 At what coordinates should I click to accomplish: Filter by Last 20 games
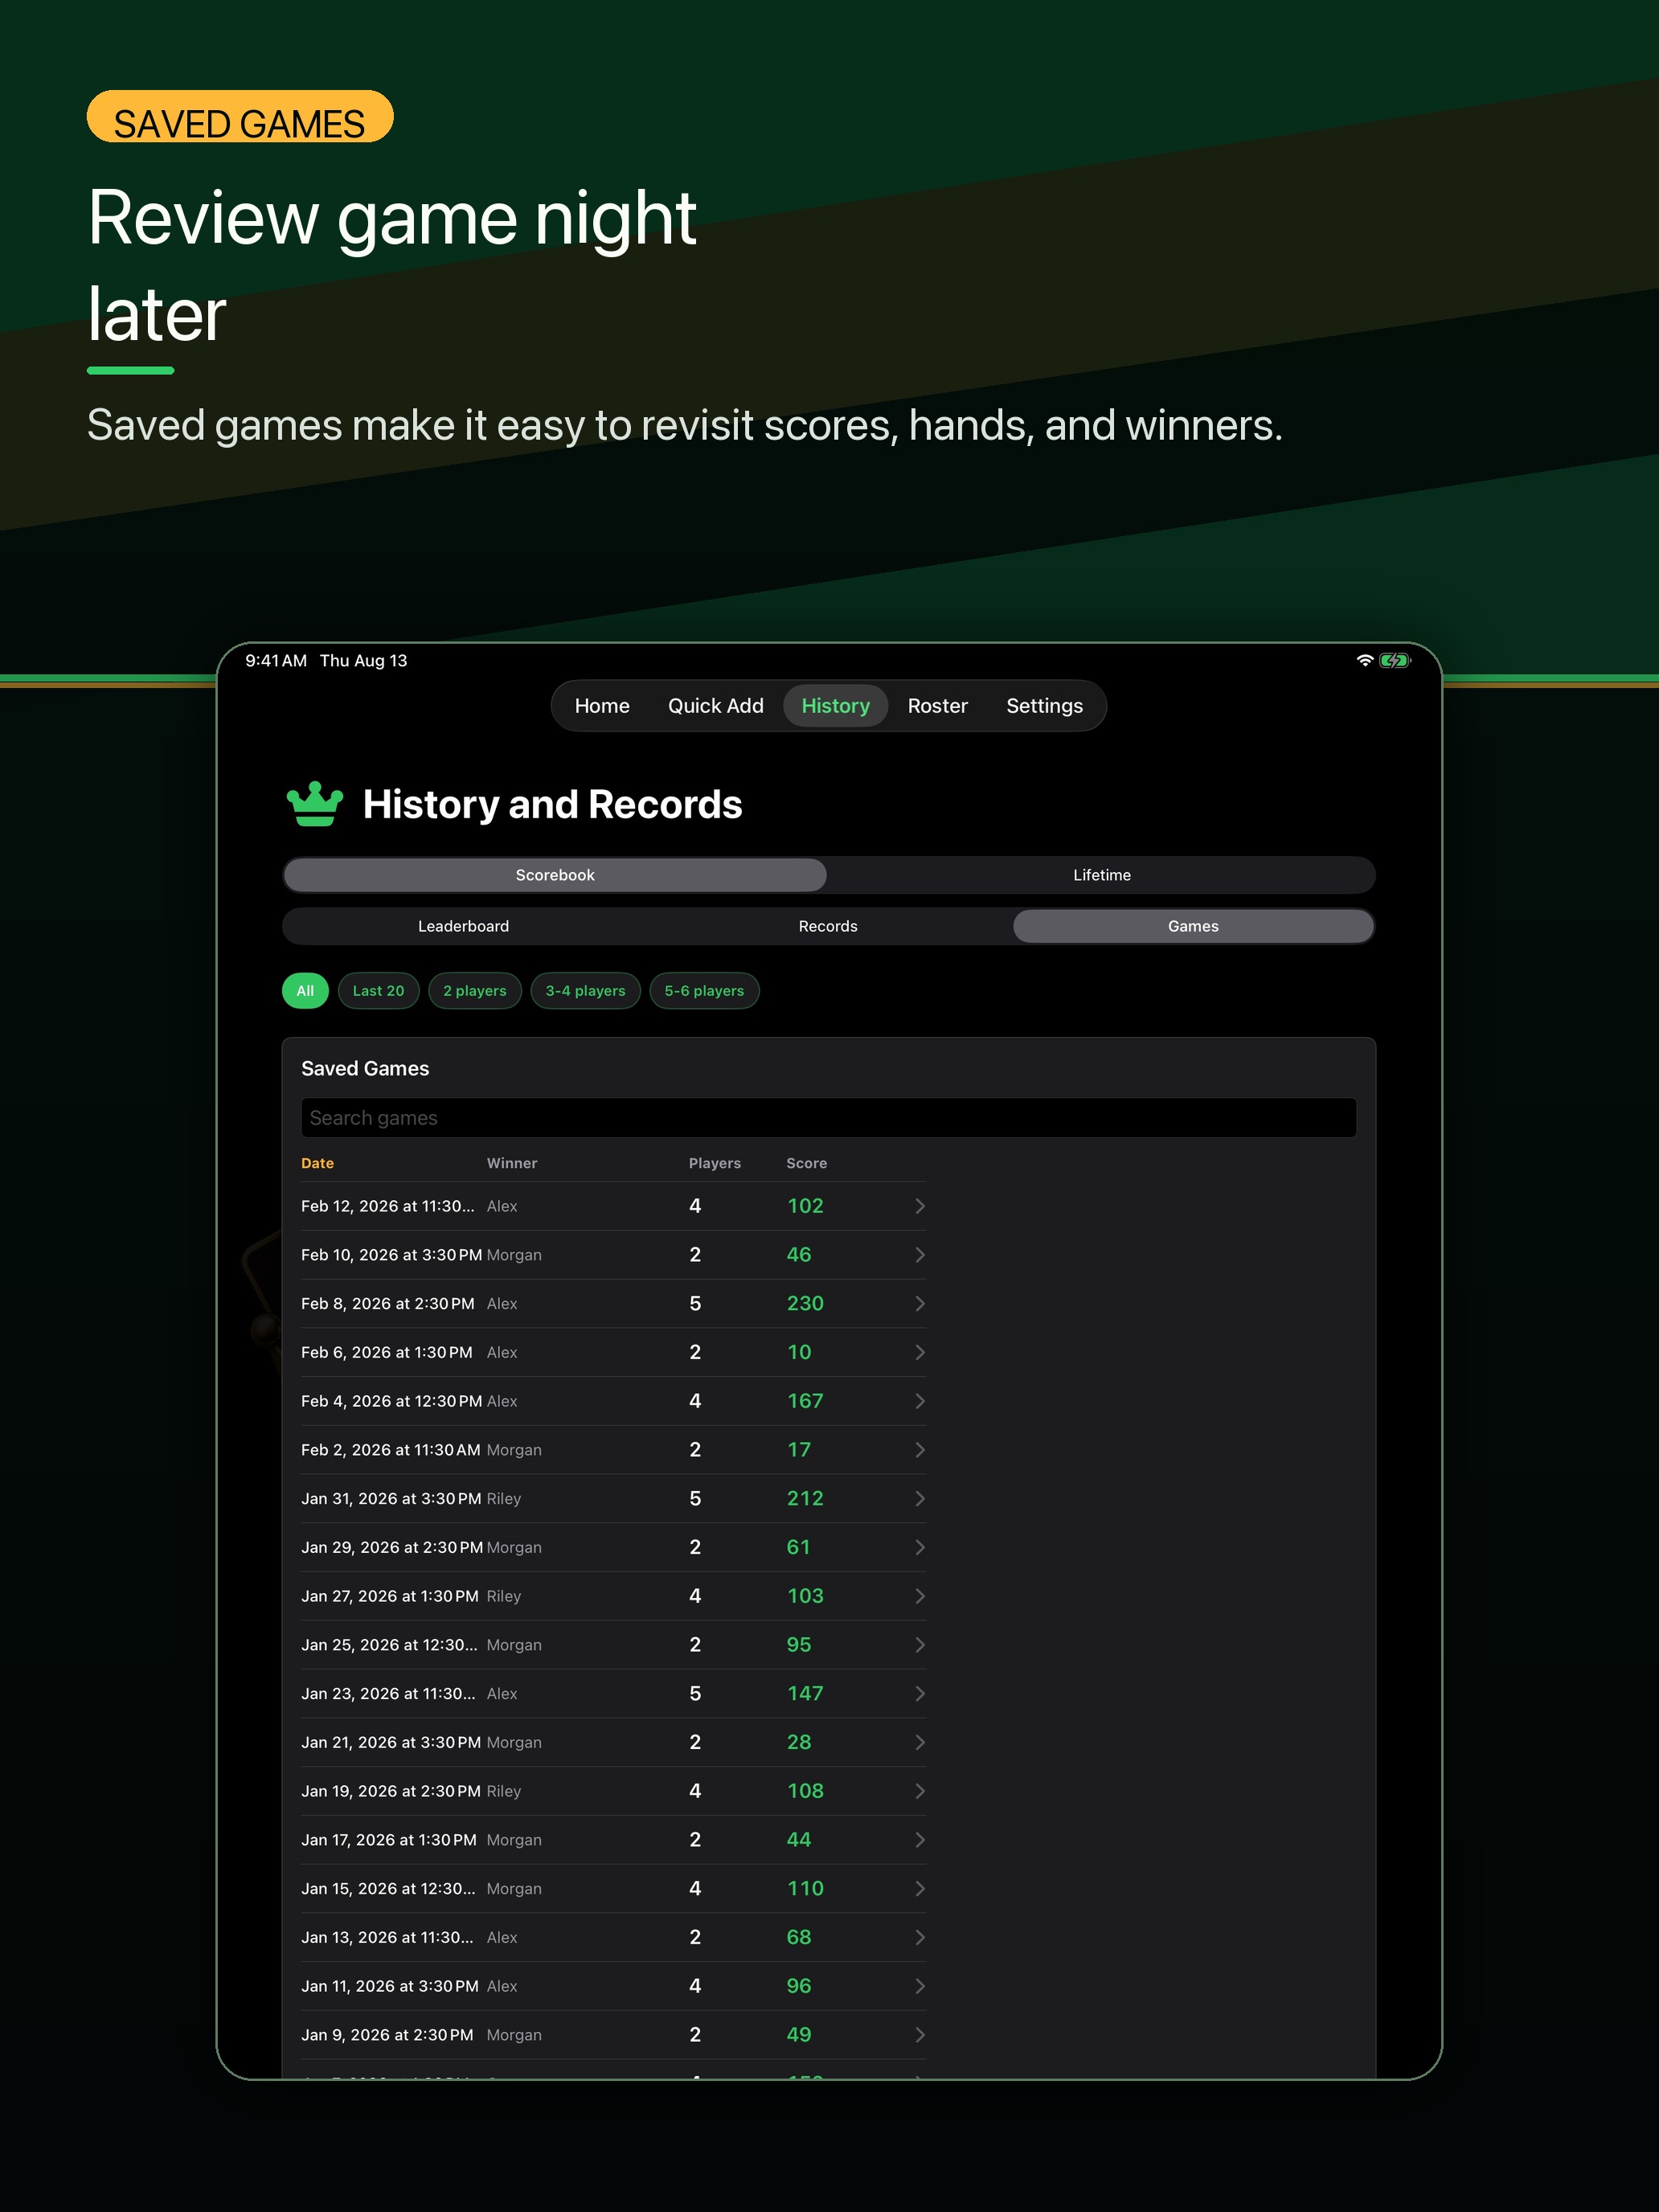tap(378, 991)
